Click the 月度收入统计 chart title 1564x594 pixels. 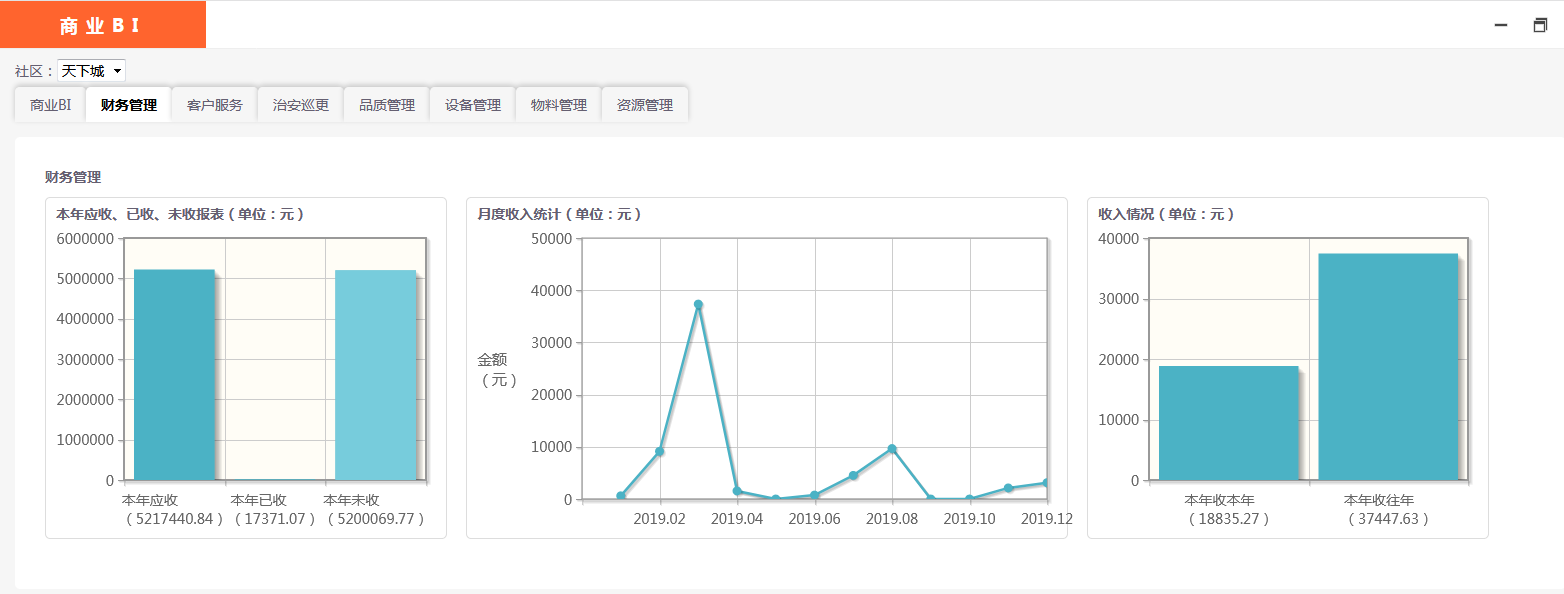coord(559,214)
